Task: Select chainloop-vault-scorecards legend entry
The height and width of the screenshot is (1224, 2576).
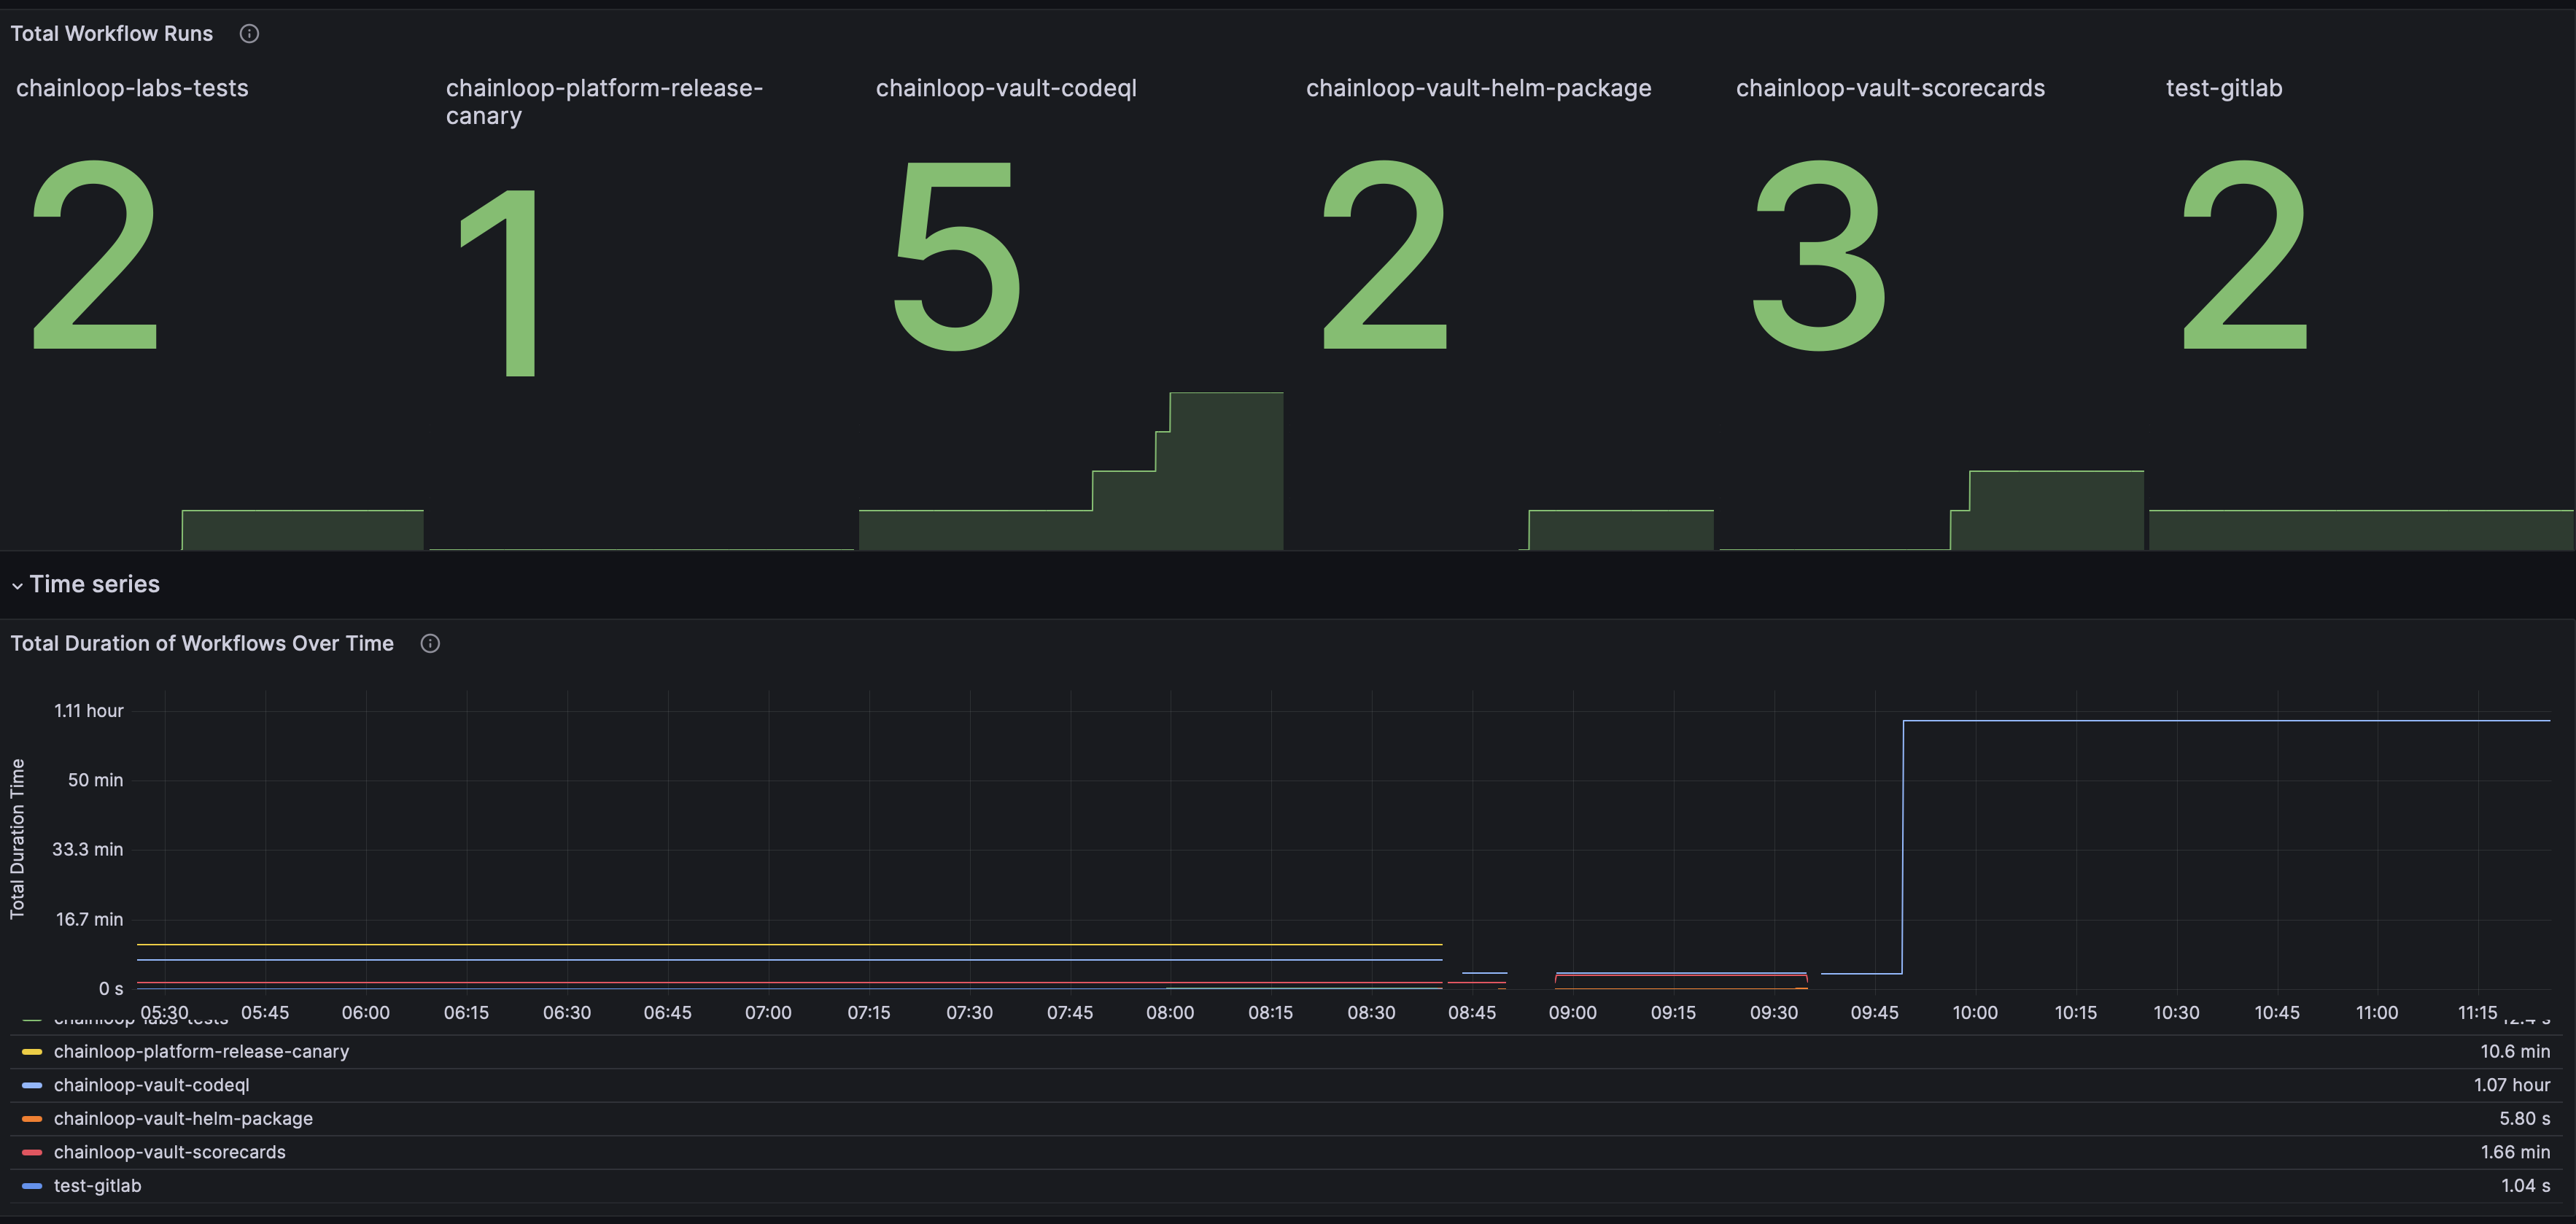Action: 169,1152
